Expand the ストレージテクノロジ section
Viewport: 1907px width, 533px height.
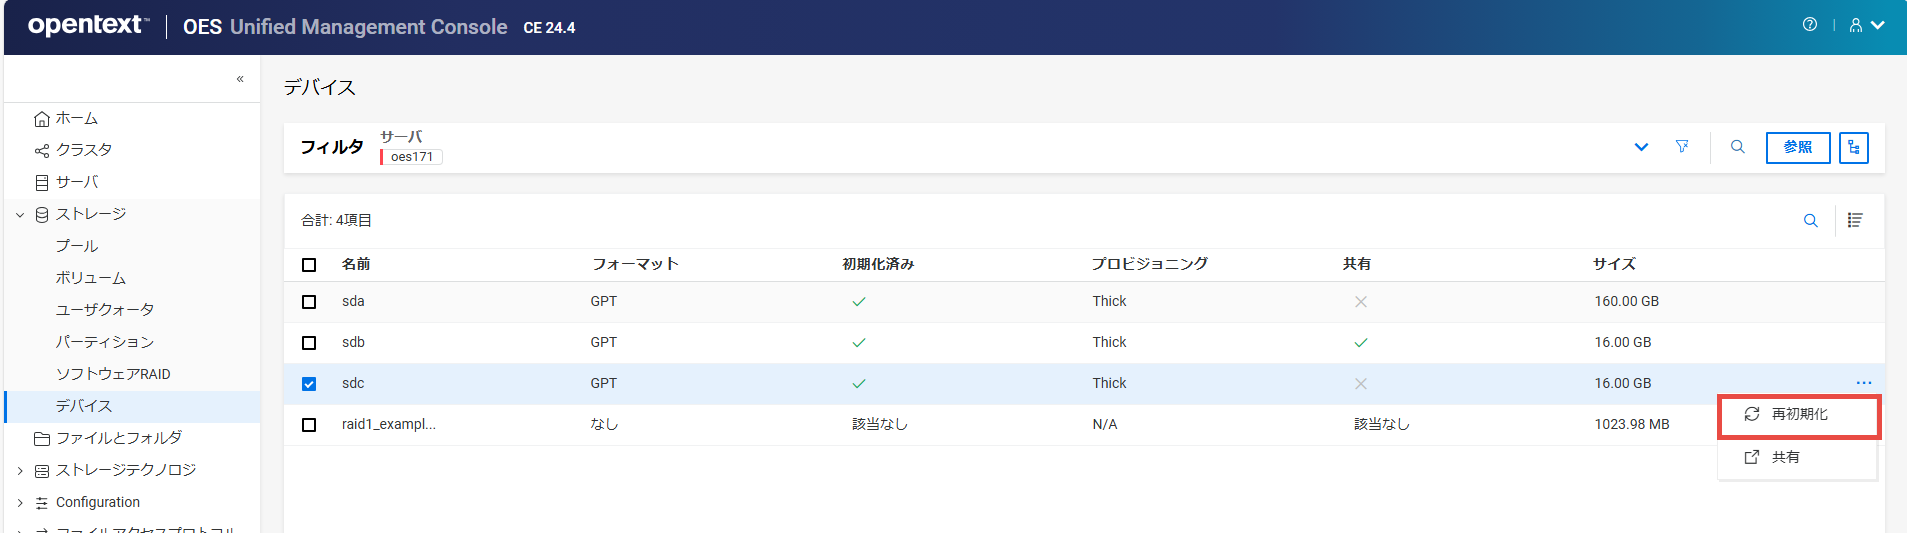pyautogui.click(x=20, y=471)
